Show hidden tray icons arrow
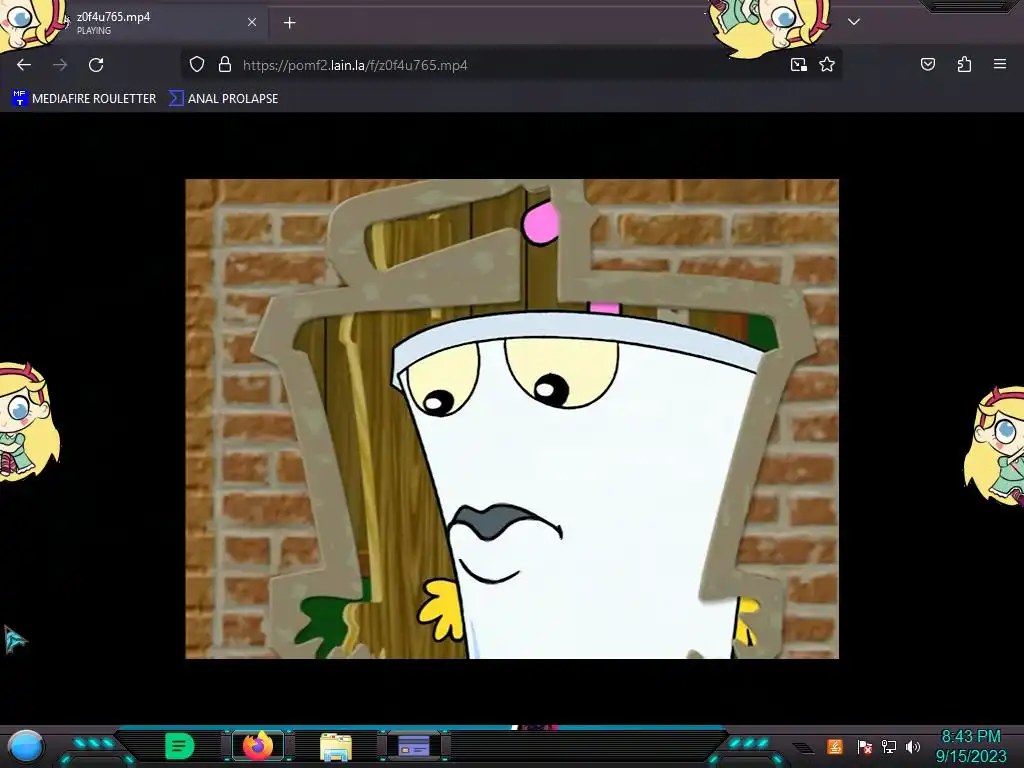The image size is (1024, 768). point(804,748)
